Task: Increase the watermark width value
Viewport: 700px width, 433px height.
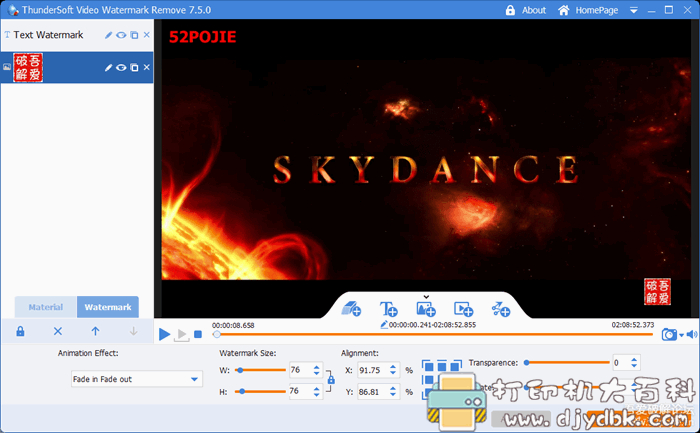Action: [317, 367]
